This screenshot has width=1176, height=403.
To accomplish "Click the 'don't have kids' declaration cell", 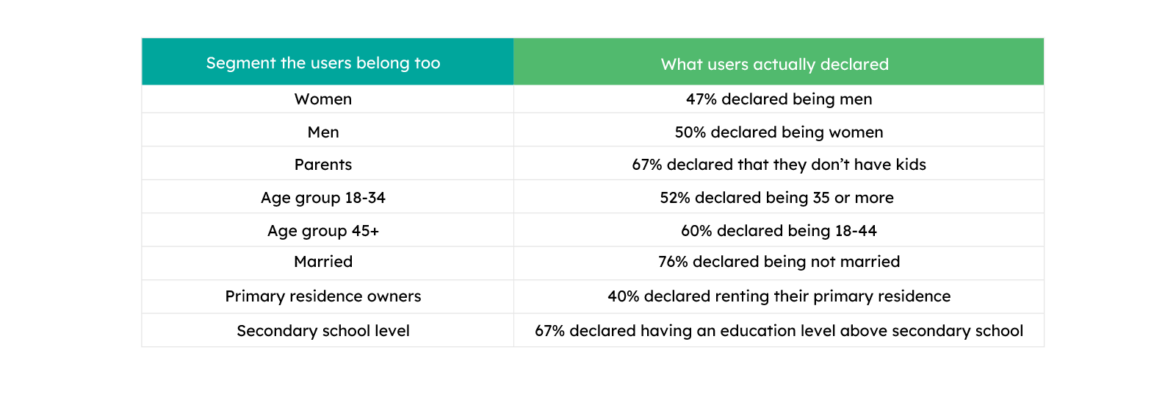I will (x=779, y=164).
